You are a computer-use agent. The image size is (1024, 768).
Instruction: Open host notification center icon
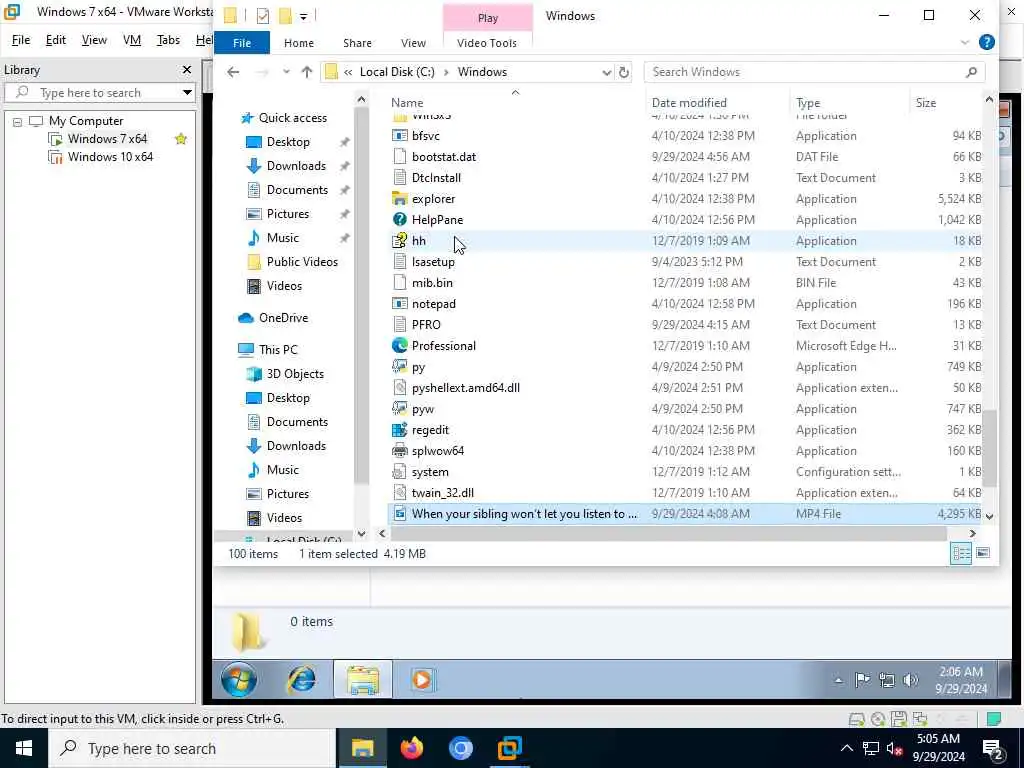(x=993, y=748)
